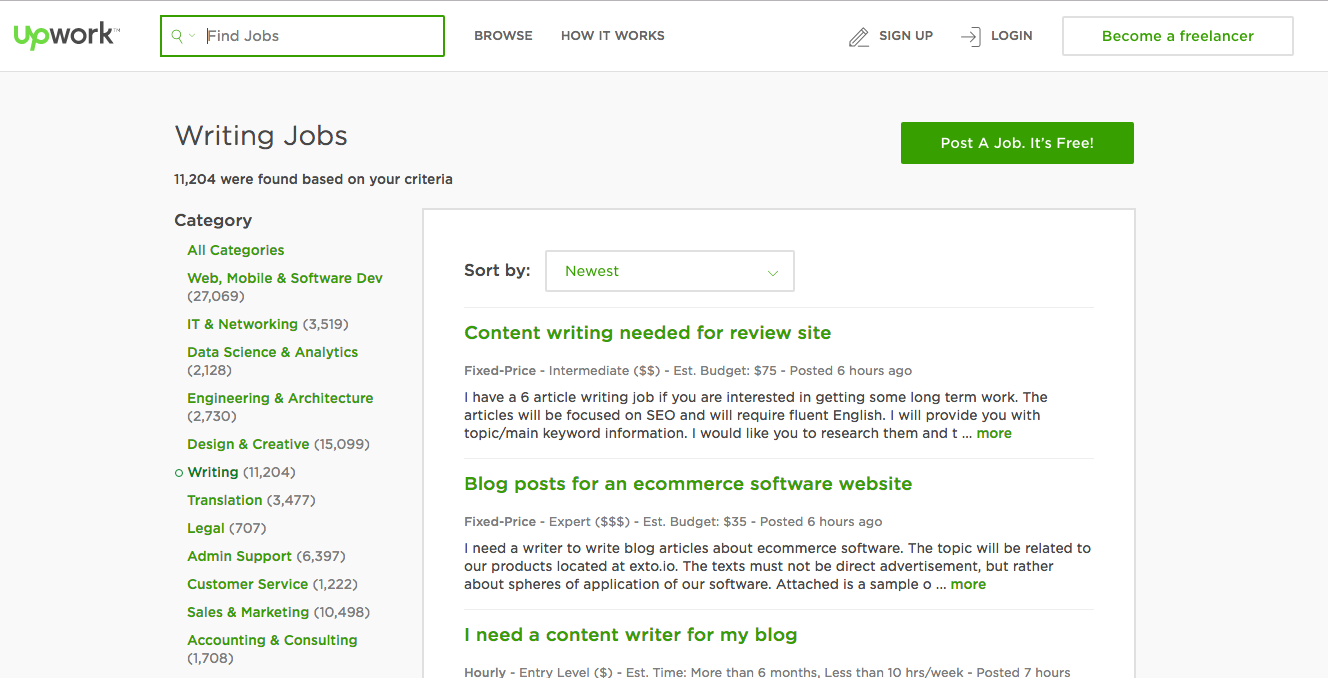The height and width of the screenshot is (678, 1328).
Task: Open Blog posts for ecommerce software job
Action: (x=687, y=484)
